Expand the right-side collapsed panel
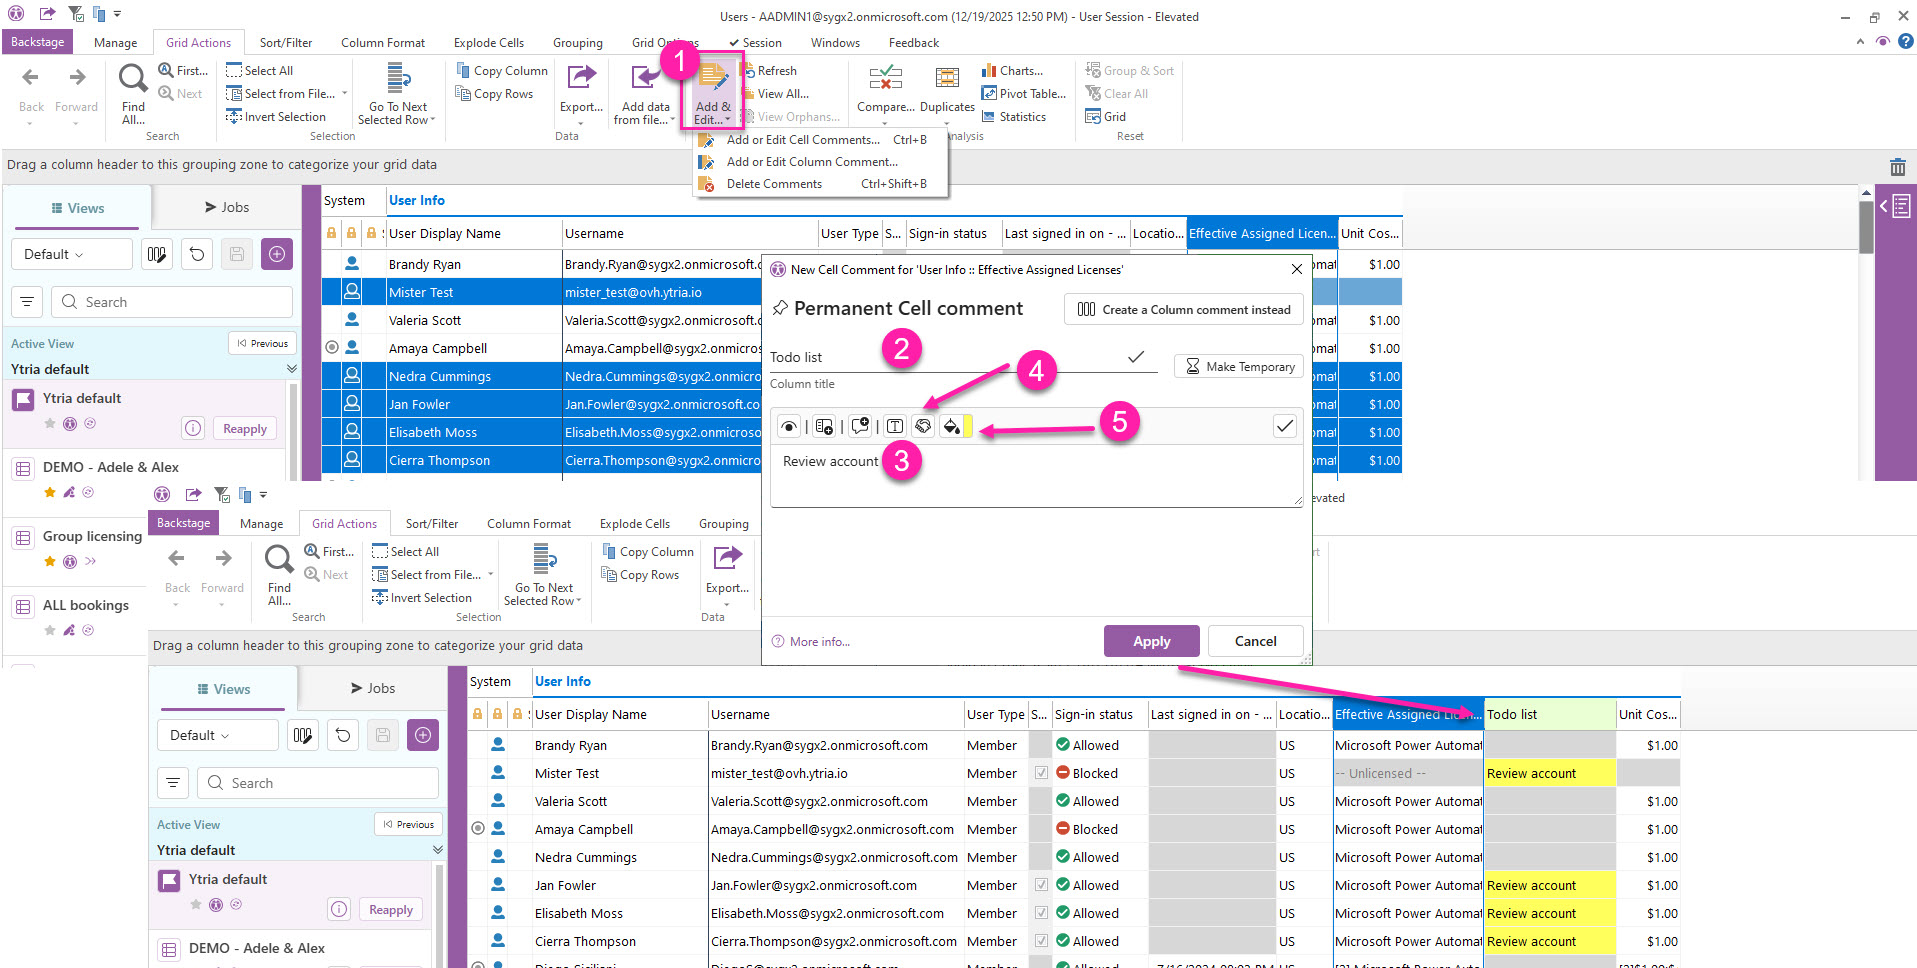1917x968 pixels. [x=1896, y=207]
